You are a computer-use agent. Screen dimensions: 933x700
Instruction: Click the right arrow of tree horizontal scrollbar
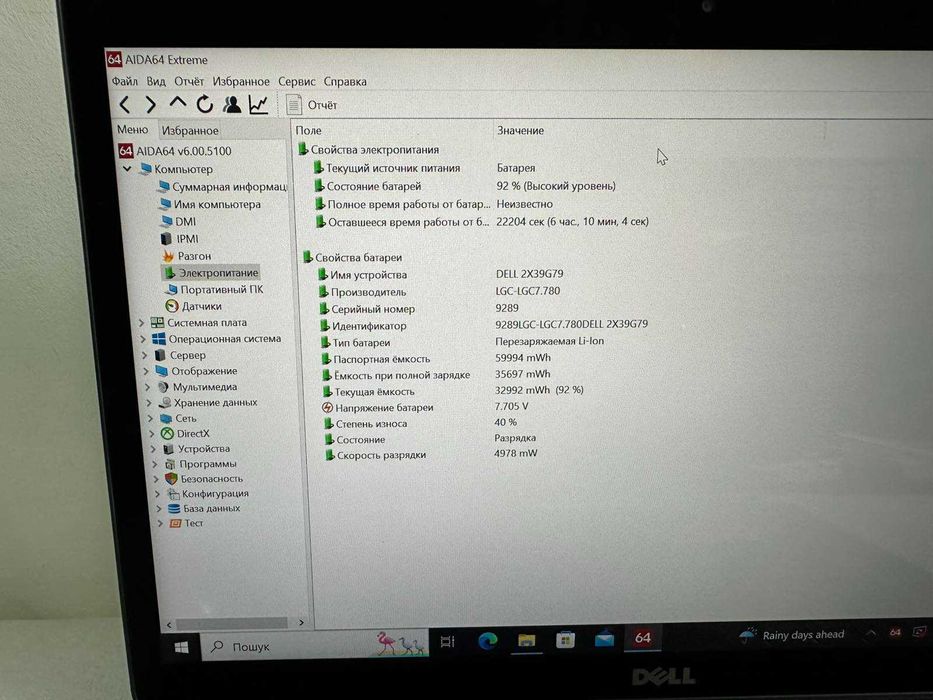coord(301,623)
